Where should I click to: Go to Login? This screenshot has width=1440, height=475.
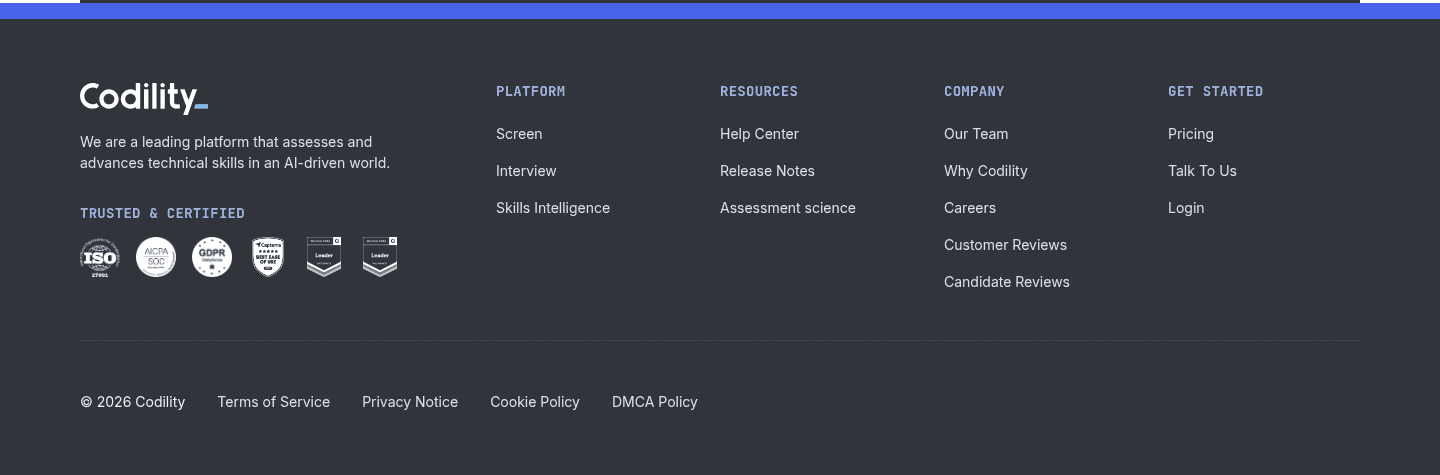click(x=1186, y=208)
